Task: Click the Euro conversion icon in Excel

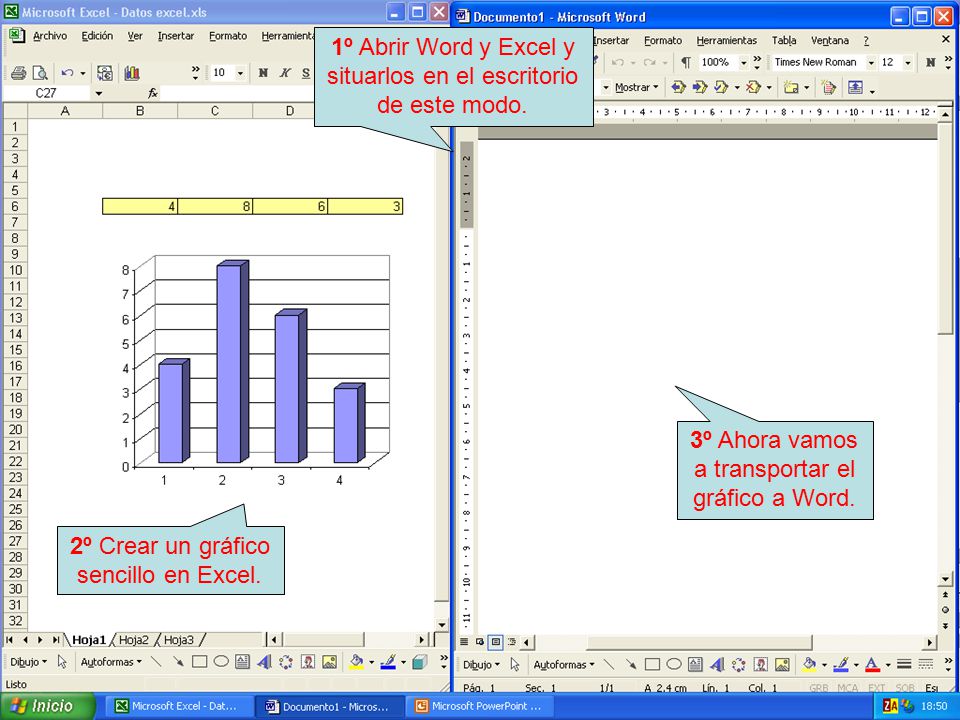Action: (105, 73)
